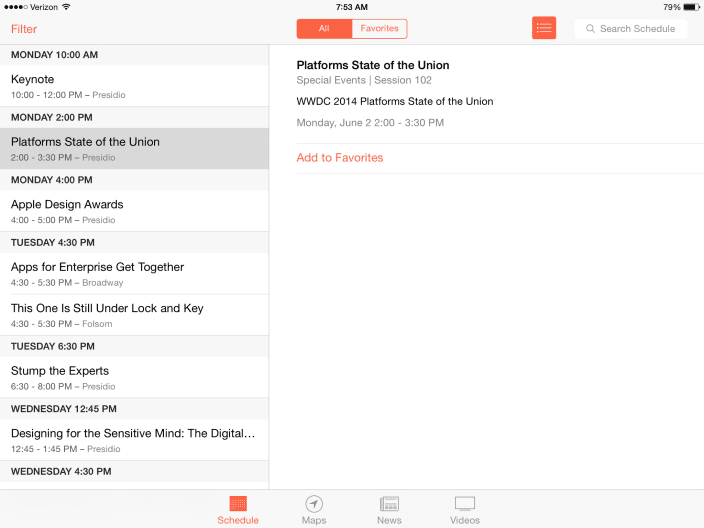Open Stump the Experts session

tap(134, 378)
